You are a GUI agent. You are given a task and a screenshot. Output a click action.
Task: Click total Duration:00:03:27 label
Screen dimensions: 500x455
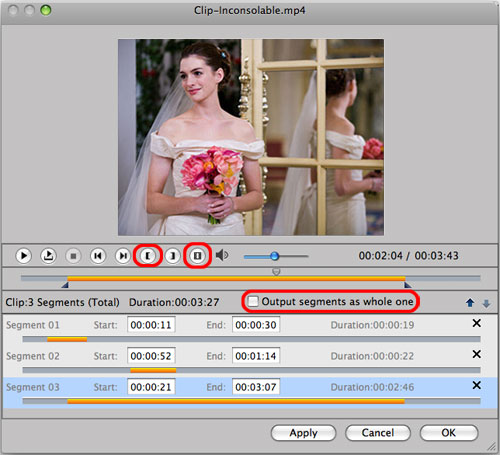tap(174, 302)
